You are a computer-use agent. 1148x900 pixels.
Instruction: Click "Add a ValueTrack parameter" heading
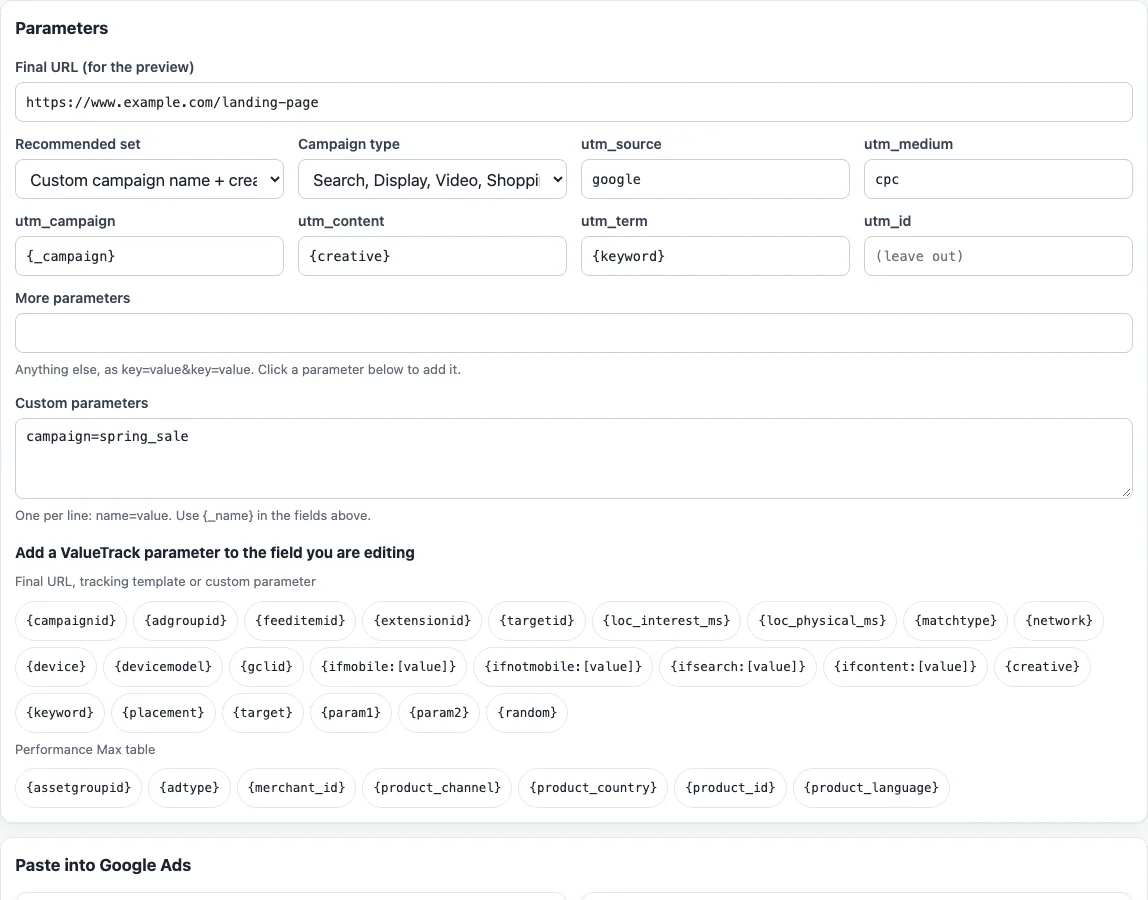click(x=215, y=553)
